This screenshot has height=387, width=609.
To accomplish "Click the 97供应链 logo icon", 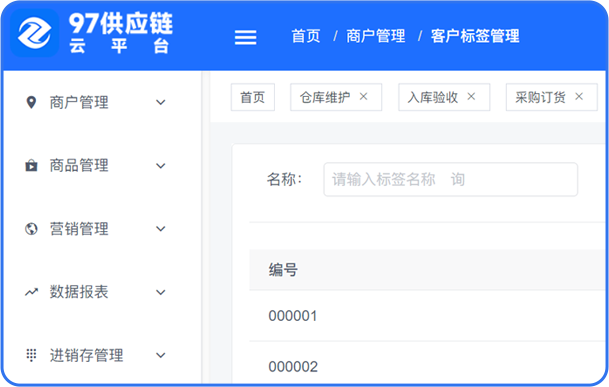I will [x=35, y=33].
